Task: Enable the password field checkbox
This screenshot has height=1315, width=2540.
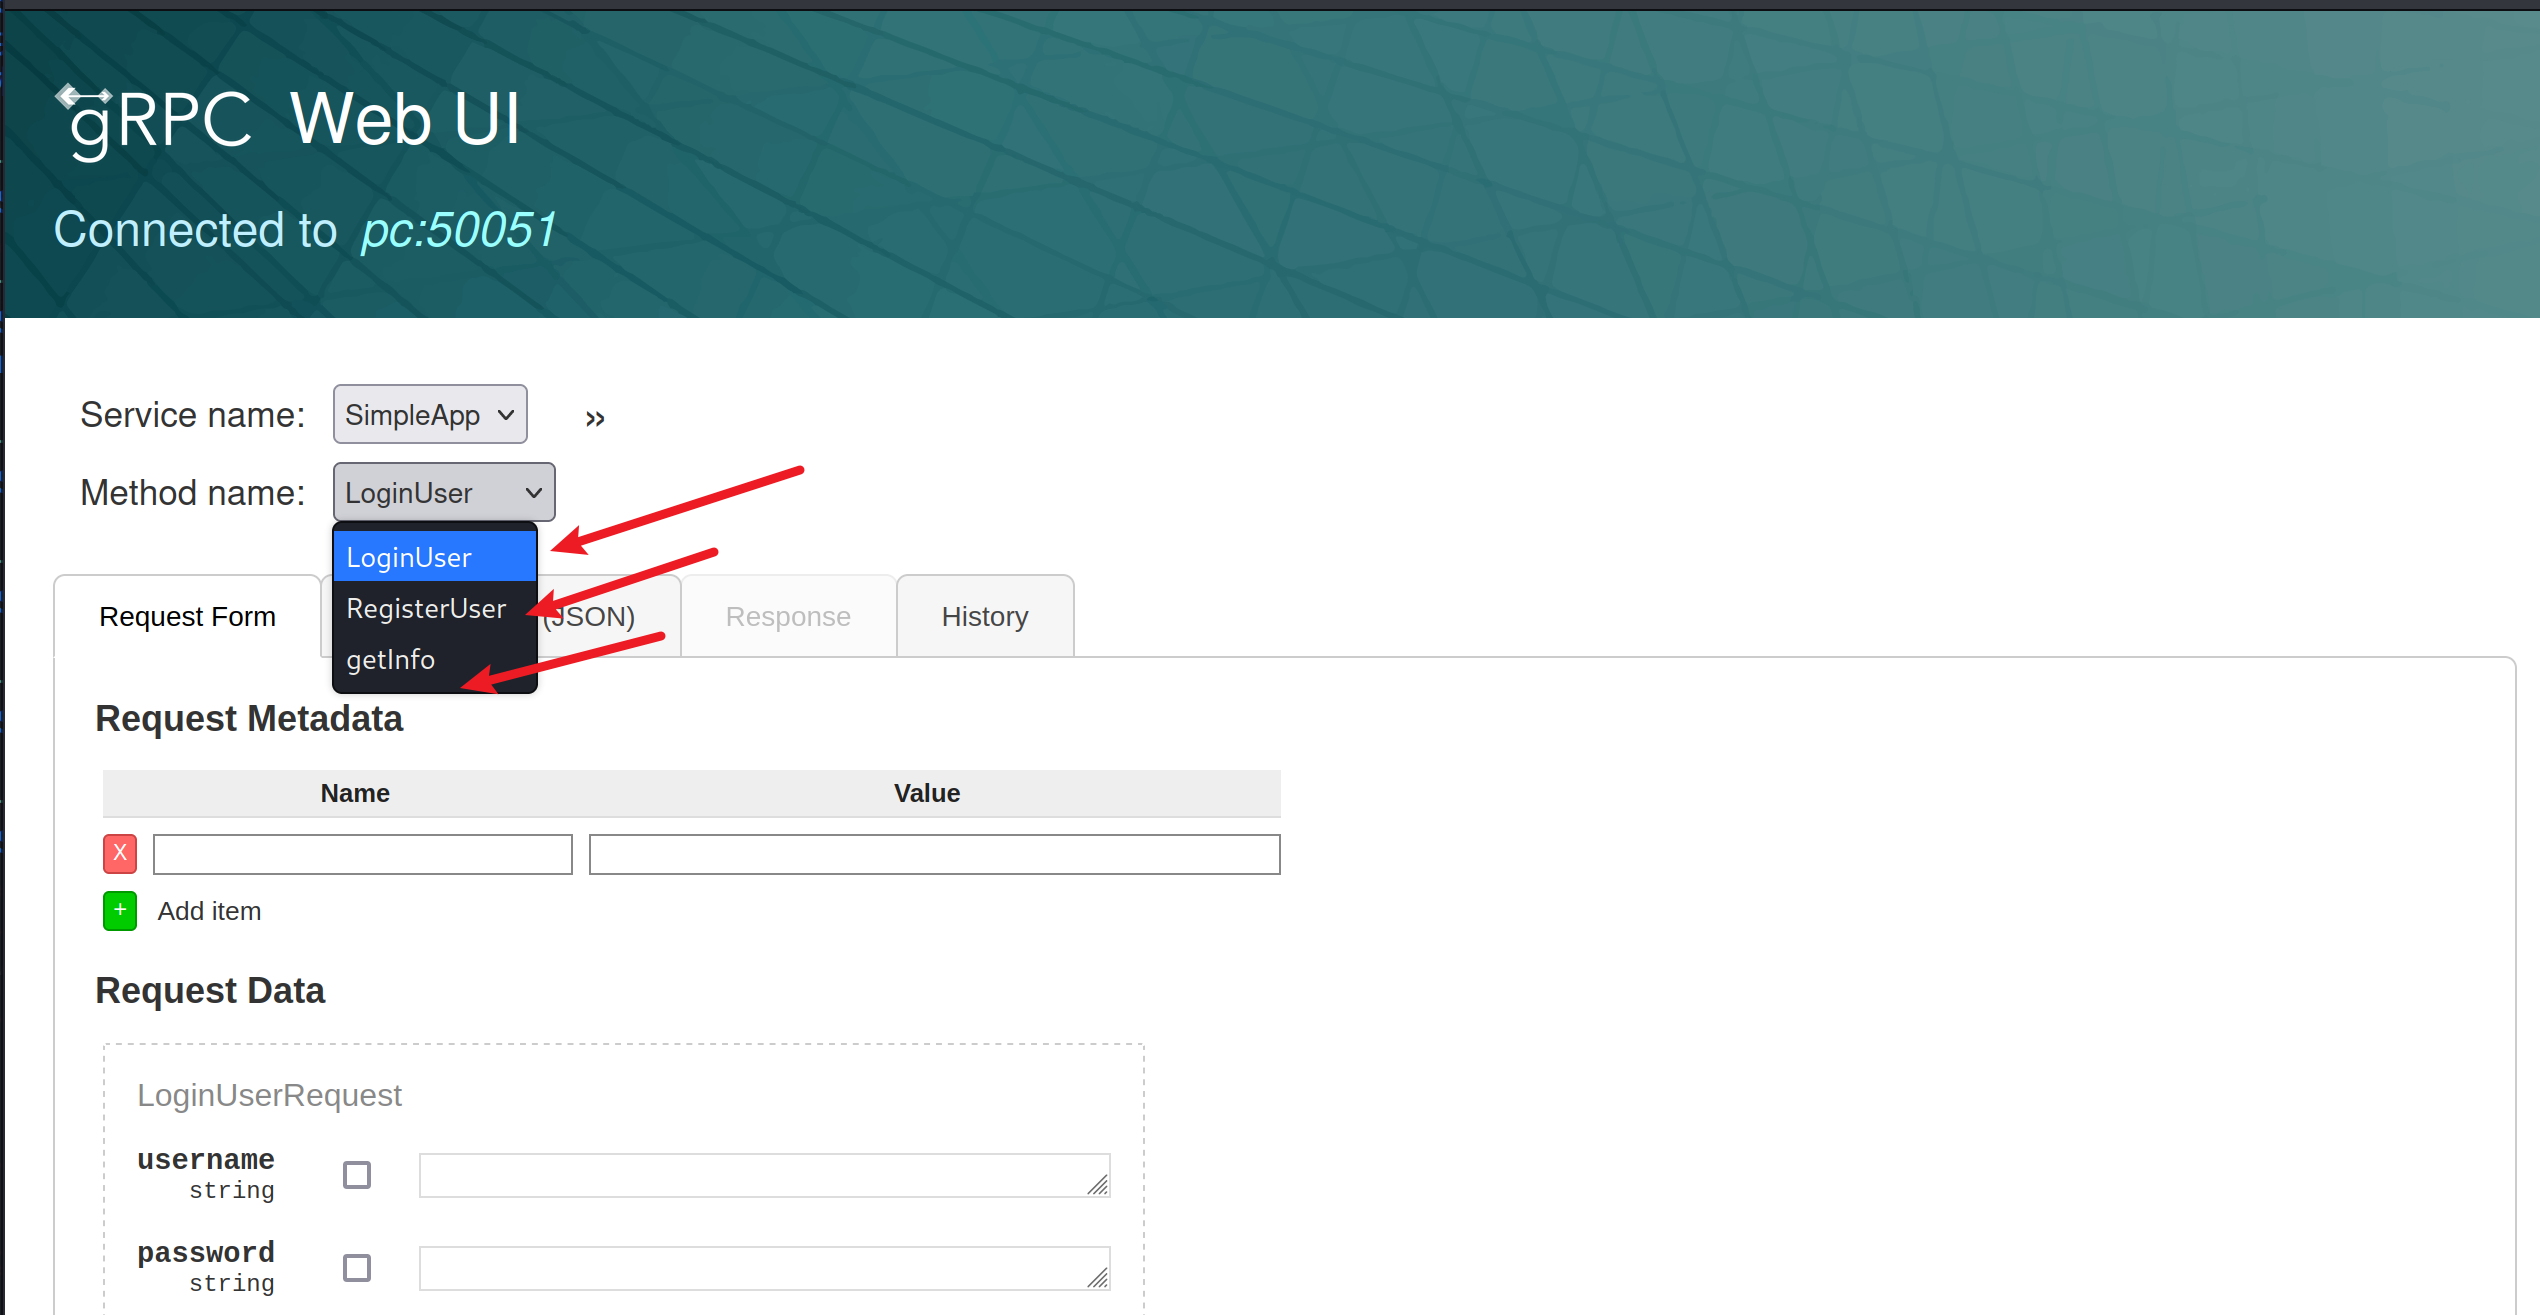Action: (x=357, y=1267)
